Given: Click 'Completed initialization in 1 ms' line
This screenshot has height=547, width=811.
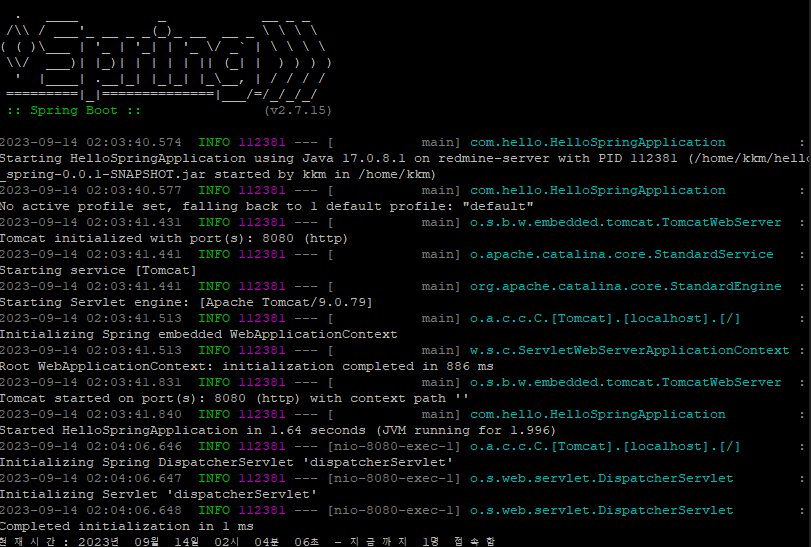Looking at the screenshot, I should click(127, 526).
